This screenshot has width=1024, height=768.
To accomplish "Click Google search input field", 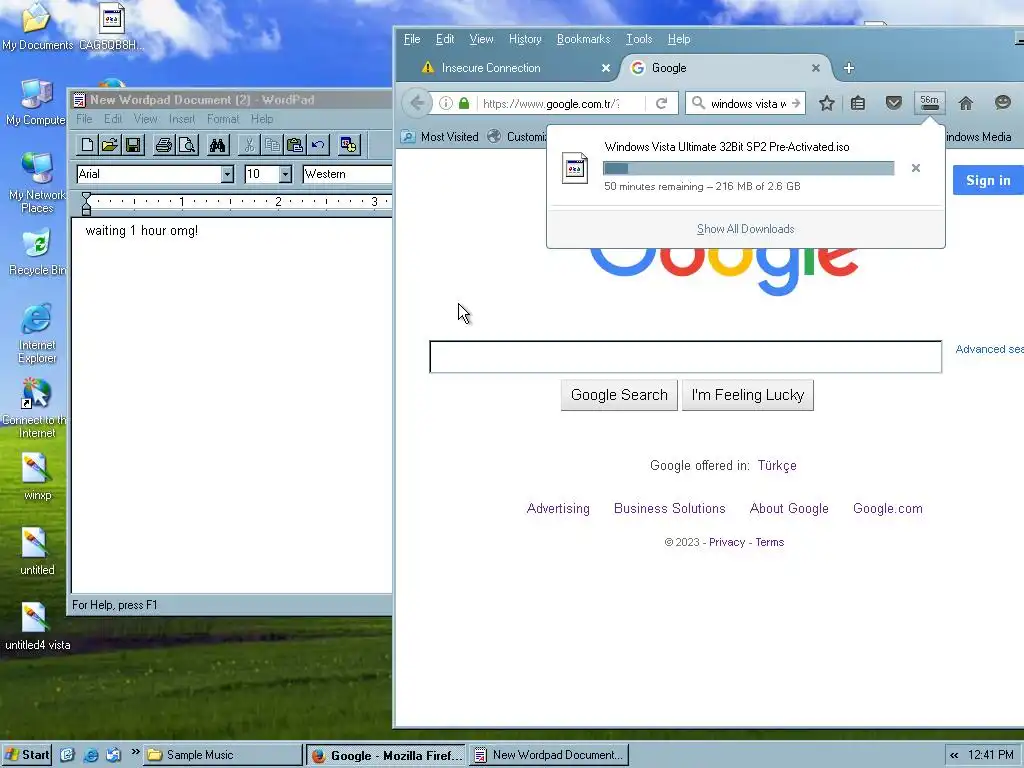I will 685,357.
